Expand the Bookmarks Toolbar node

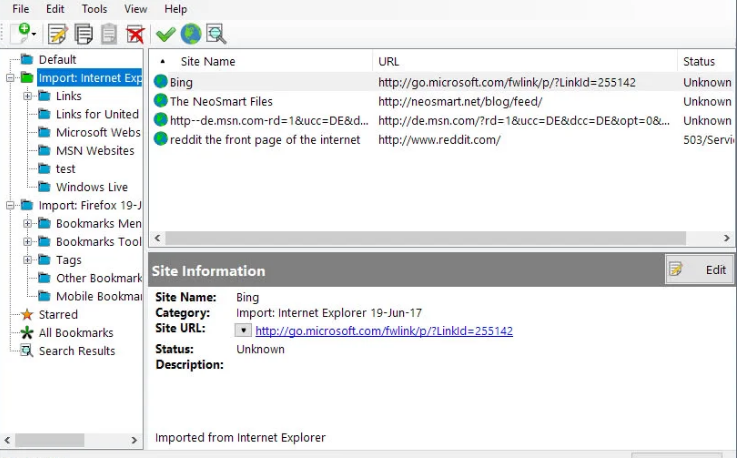(27, 242)
